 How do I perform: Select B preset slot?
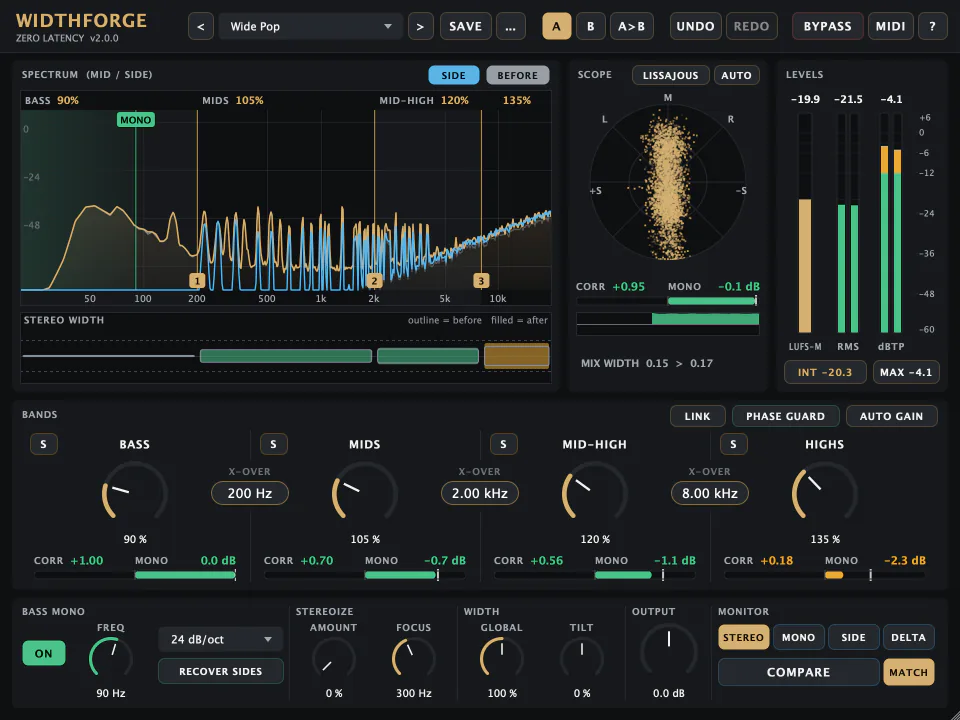pyautogui.click(x=590, y=26)
